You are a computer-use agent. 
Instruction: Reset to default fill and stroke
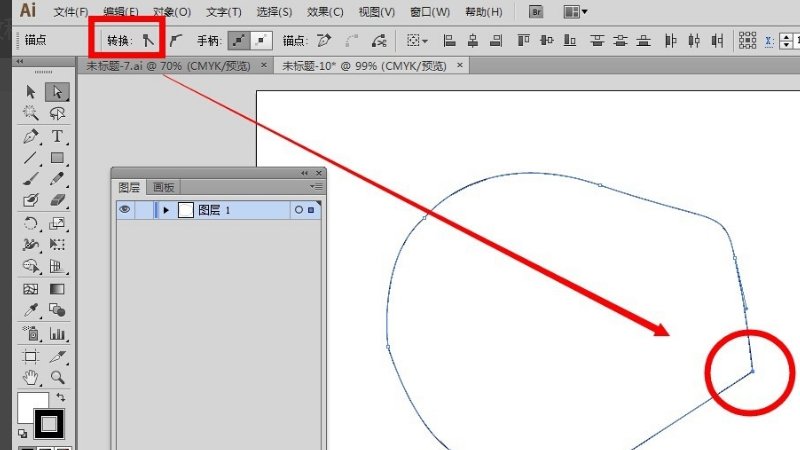22,434
